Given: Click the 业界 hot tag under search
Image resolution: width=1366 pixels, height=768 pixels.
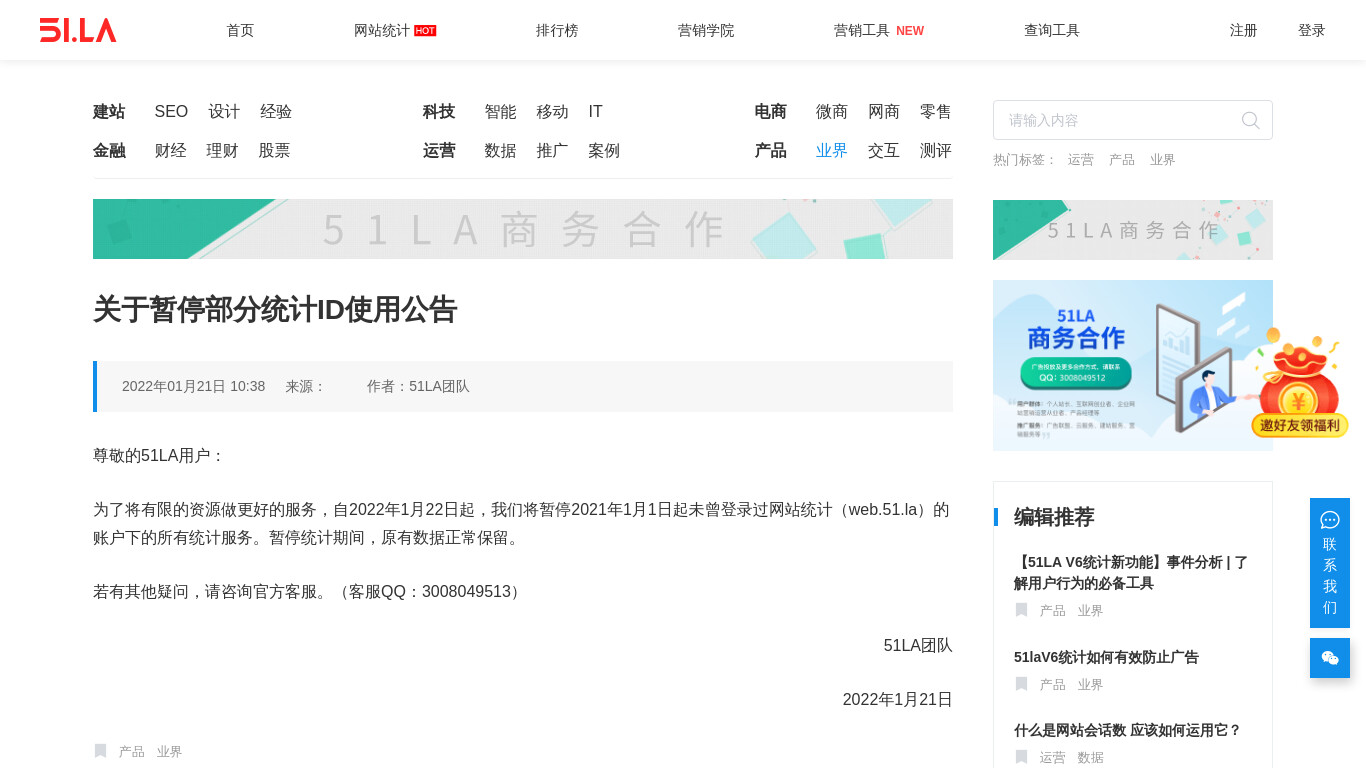Looking at the screenshot, I should point(1162,160).
